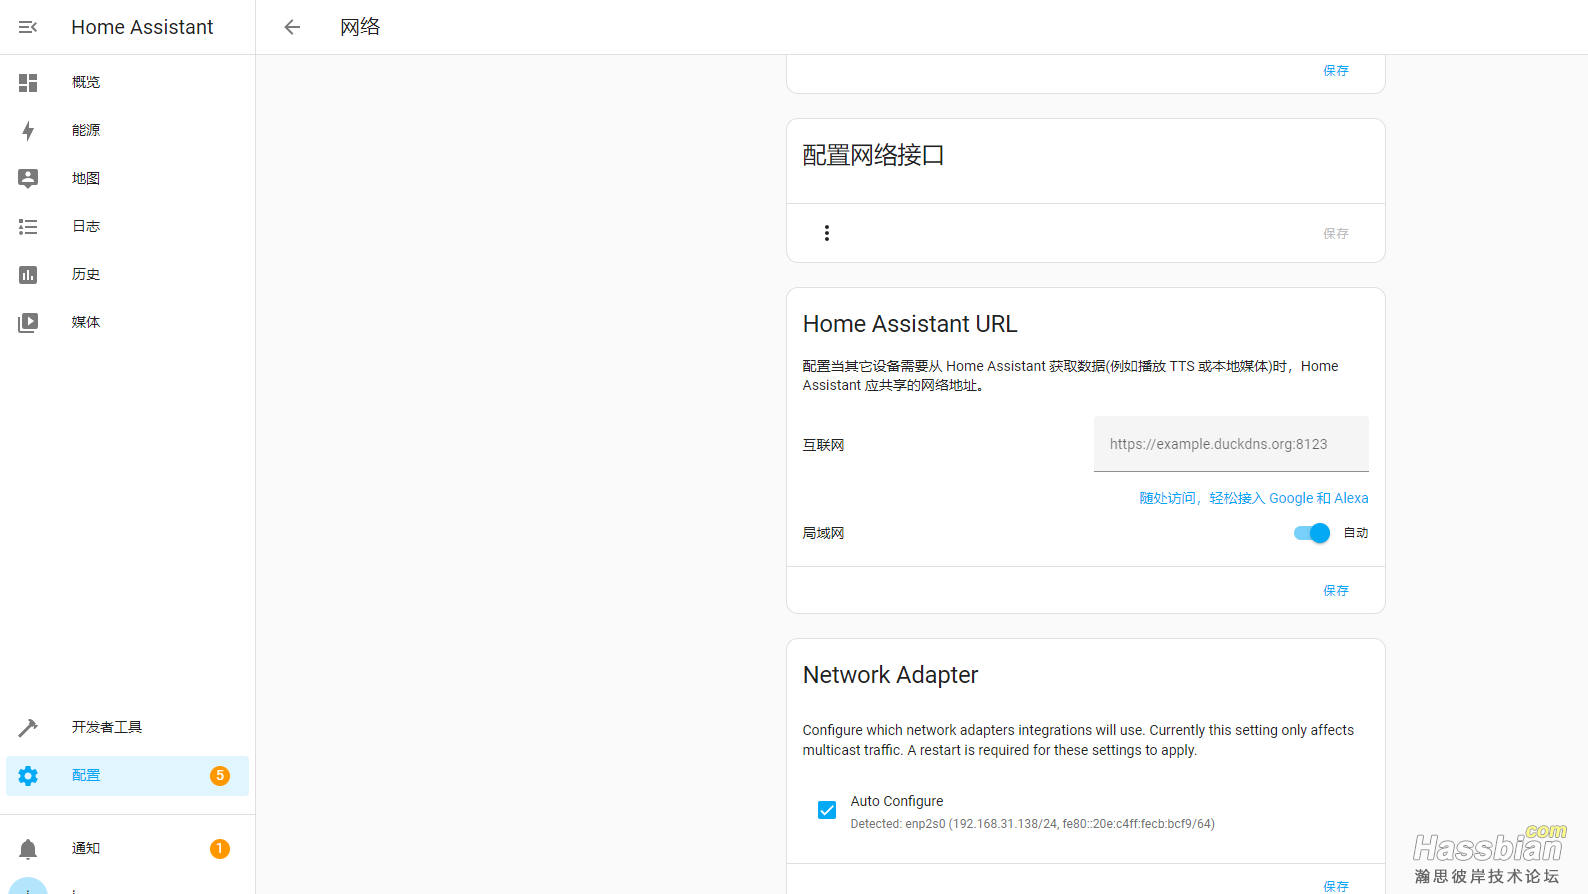The height and width of the screenshot is (894, 1588).
Task: Click 保存 in the topmost card
Action: [1336, 70]
